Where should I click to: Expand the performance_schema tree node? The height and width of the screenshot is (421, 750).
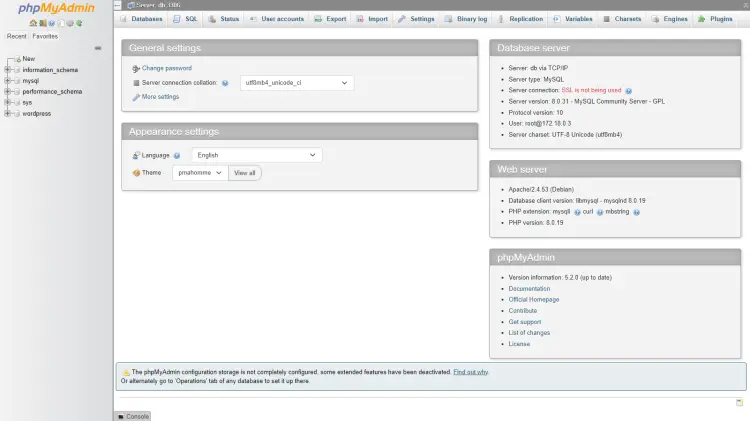(7, 91)
